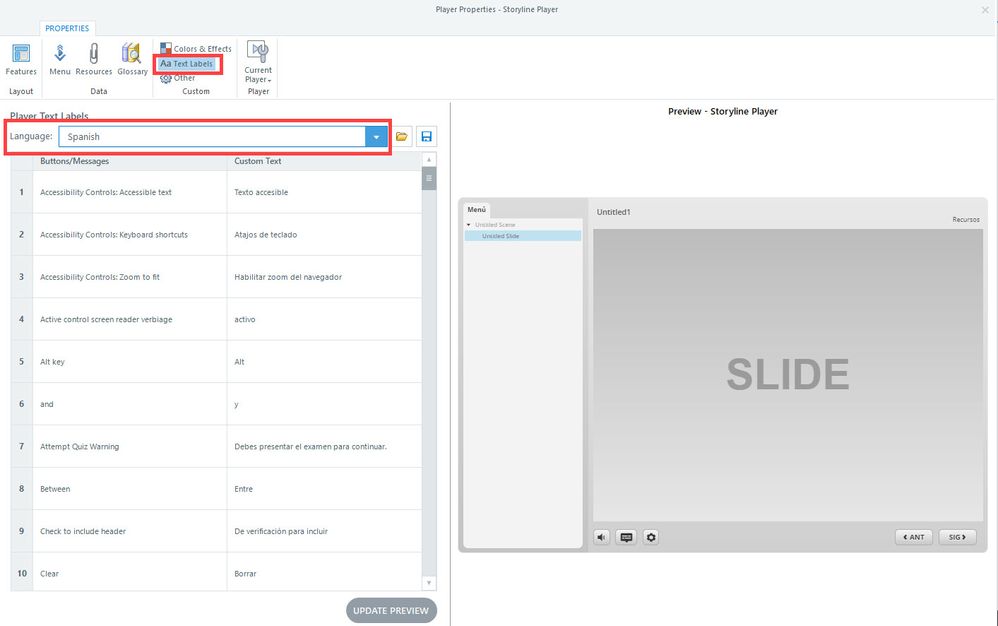Select the 'activo' custom text cell
Image resolution: width=998 pixels, height=626 pixels.
pos(324,319)
